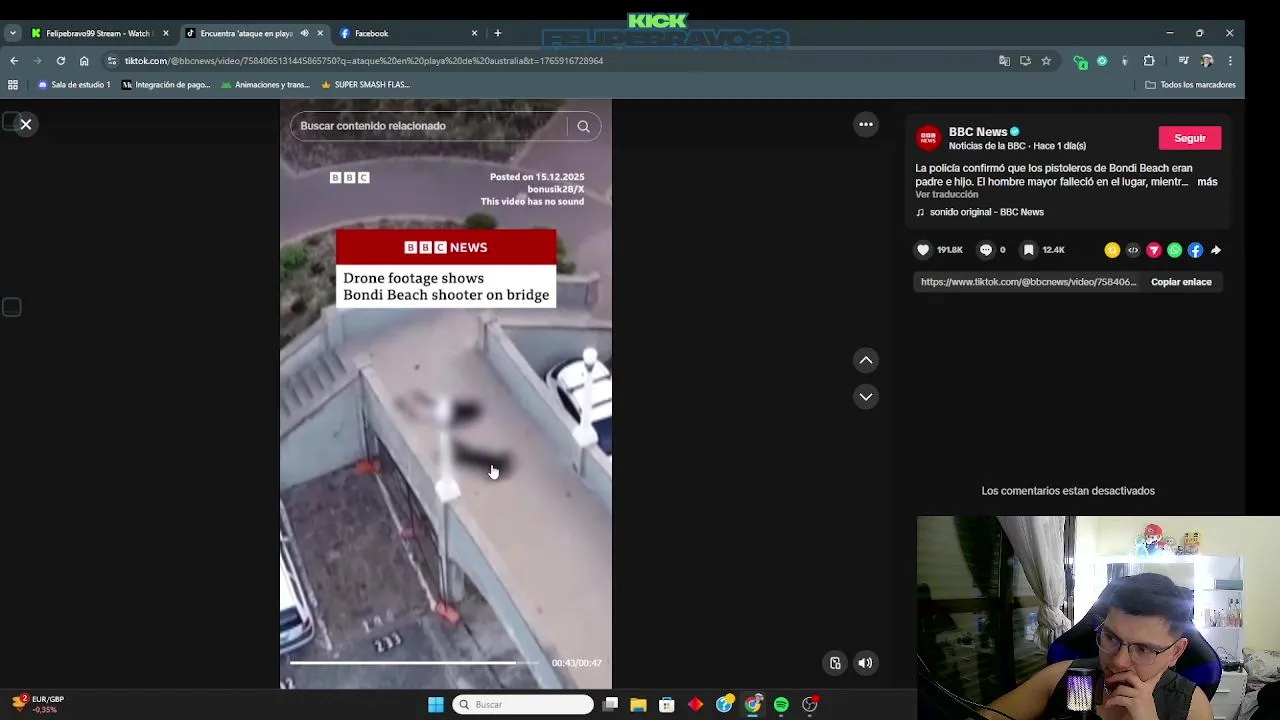Screen dimensions: 1280x720
Task: Click the address bar URL
Action: click(x=363, y=61)
